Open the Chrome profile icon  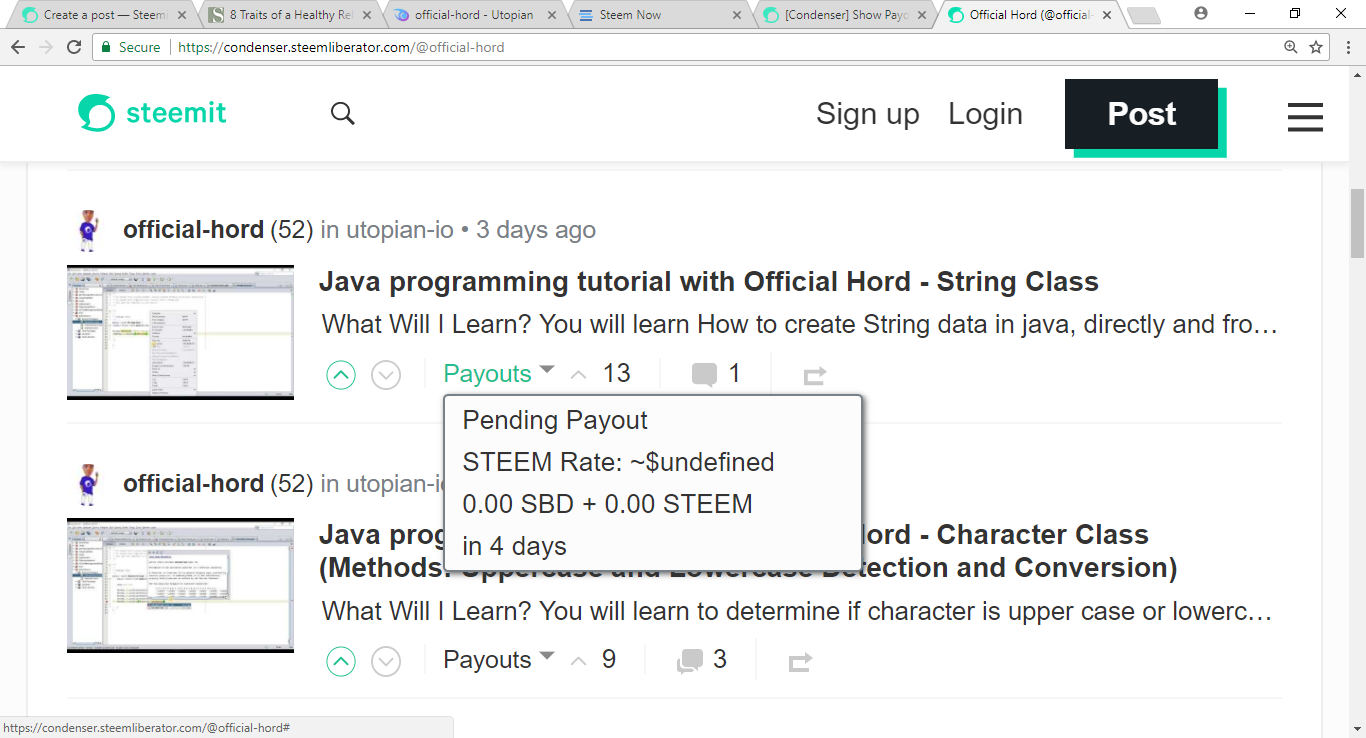pyautogui.click(x=1201, y=14)
